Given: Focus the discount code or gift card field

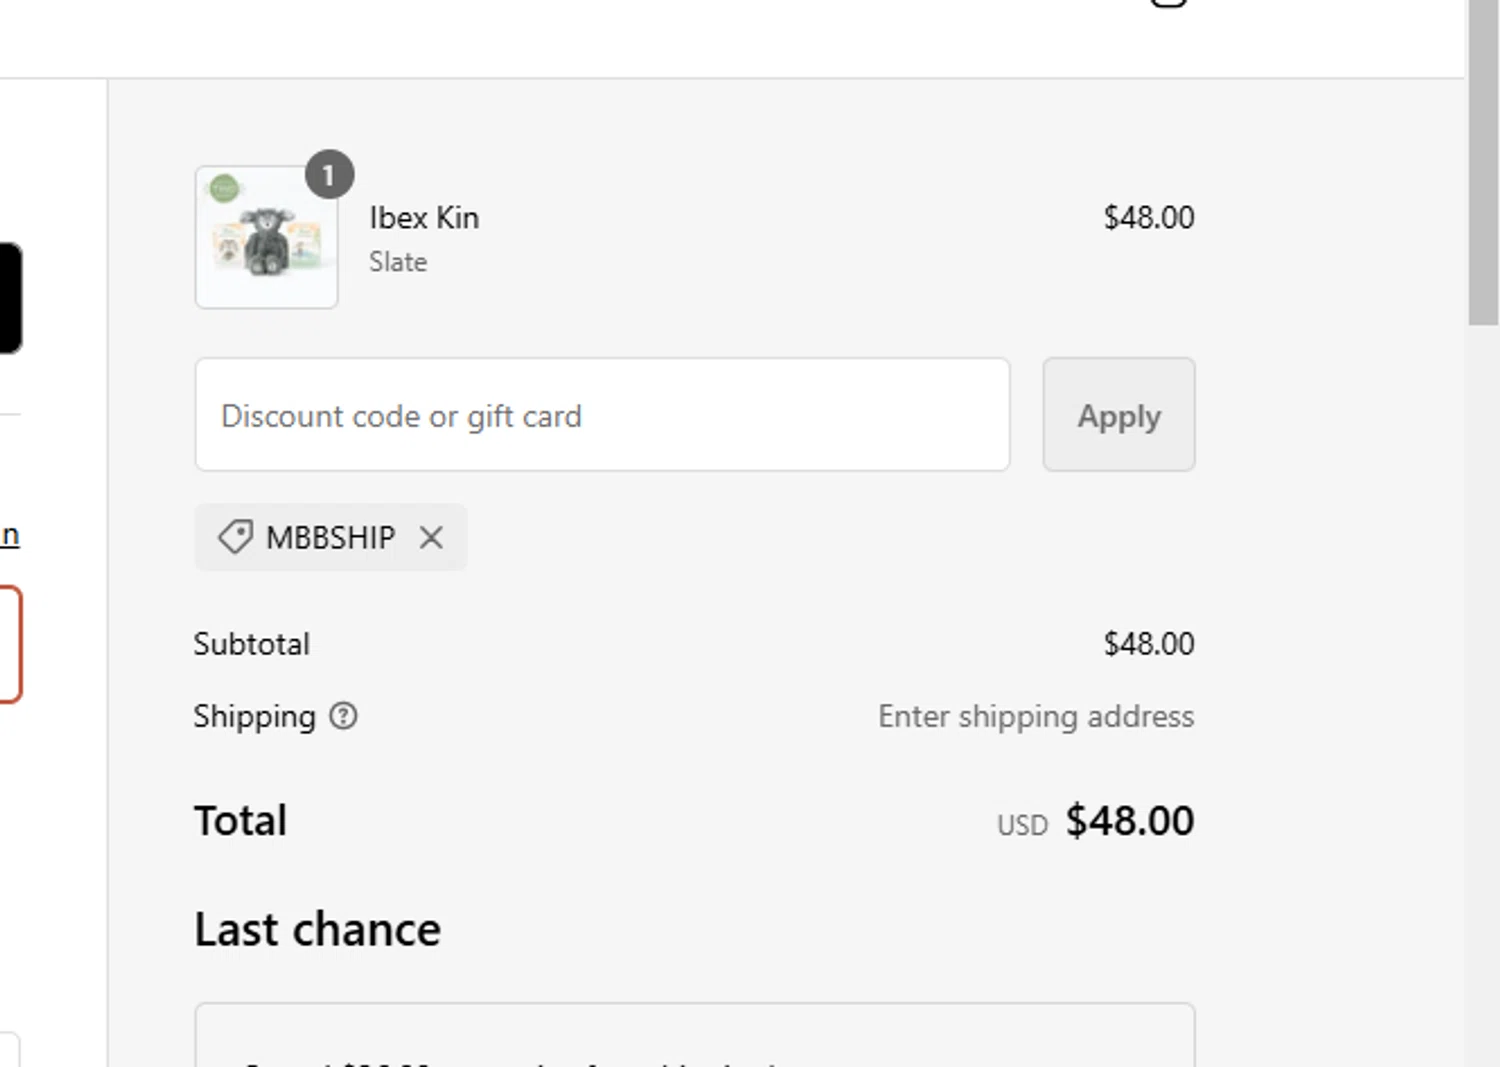Looking at the screenshot, I should [x=602, y=415].
